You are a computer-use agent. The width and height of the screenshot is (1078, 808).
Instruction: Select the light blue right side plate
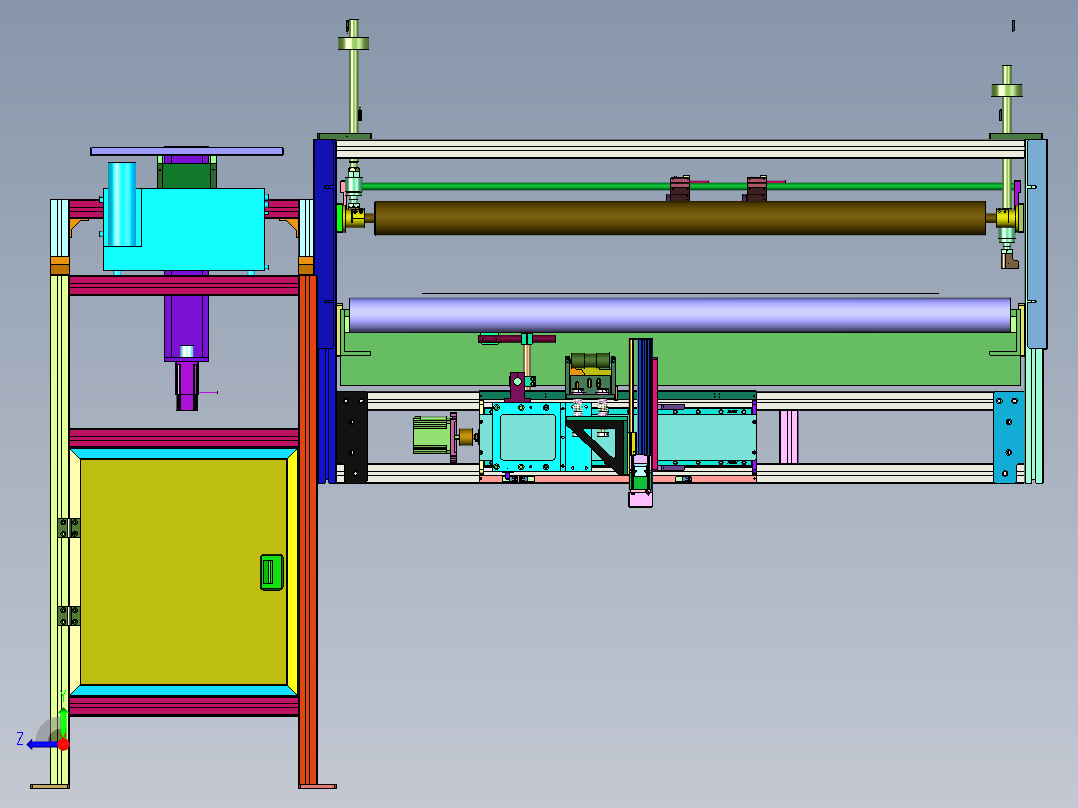pyautogui.click(x=1036, y=243)
